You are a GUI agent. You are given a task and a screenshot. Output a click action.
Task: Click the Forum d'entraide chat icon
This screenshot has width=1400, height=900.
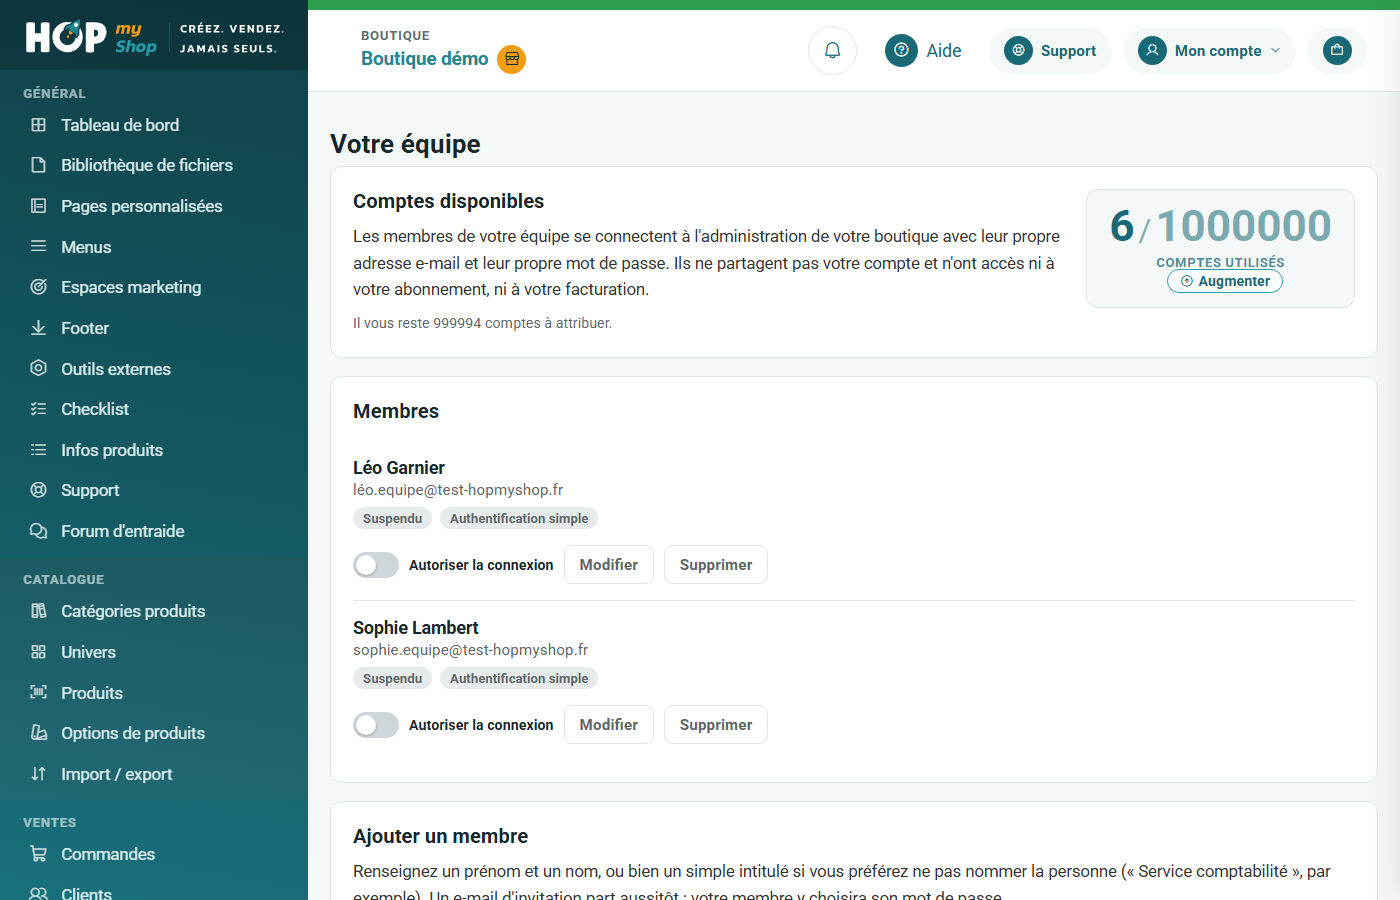[39, 531]
